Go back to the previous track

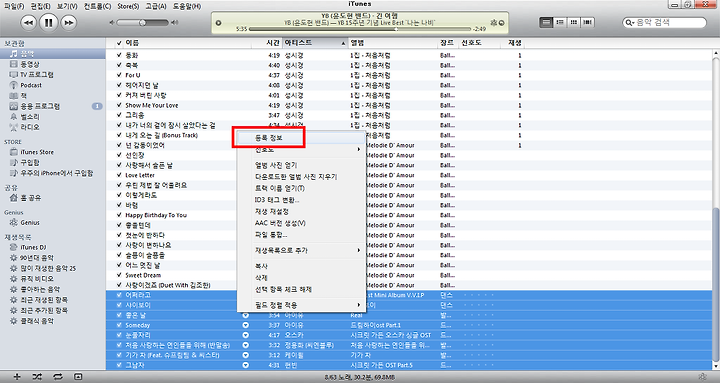28,23
